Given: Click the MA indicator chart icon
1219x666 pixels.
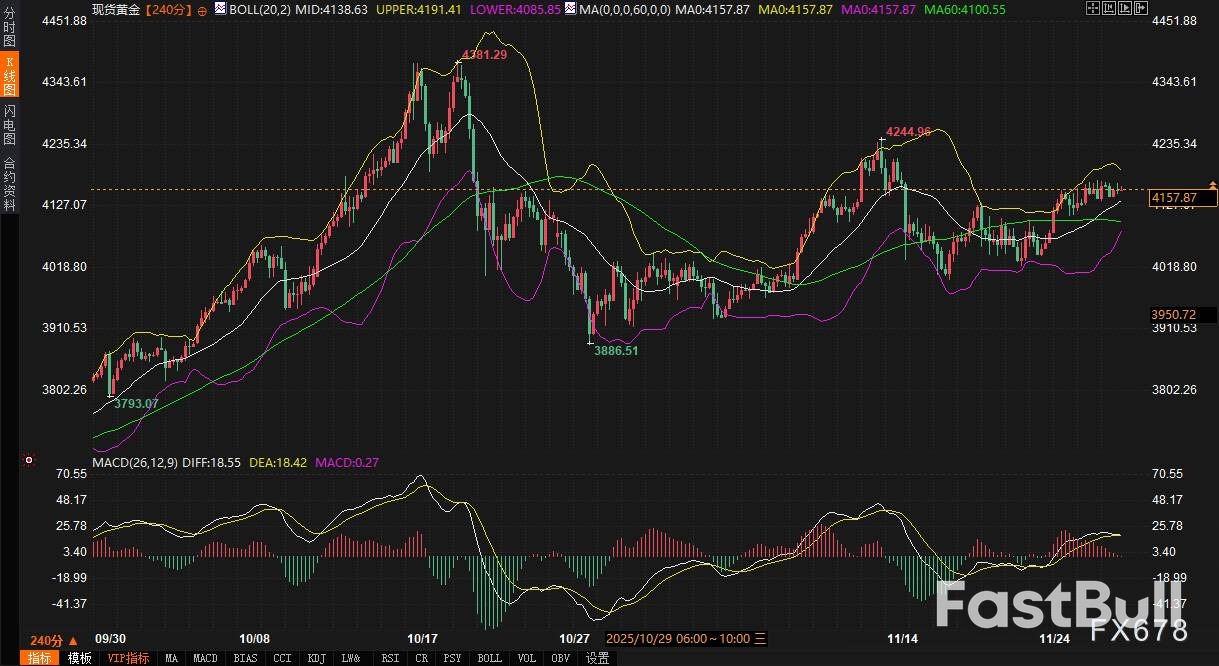Looking at the screenshot, I should (569, 9).
